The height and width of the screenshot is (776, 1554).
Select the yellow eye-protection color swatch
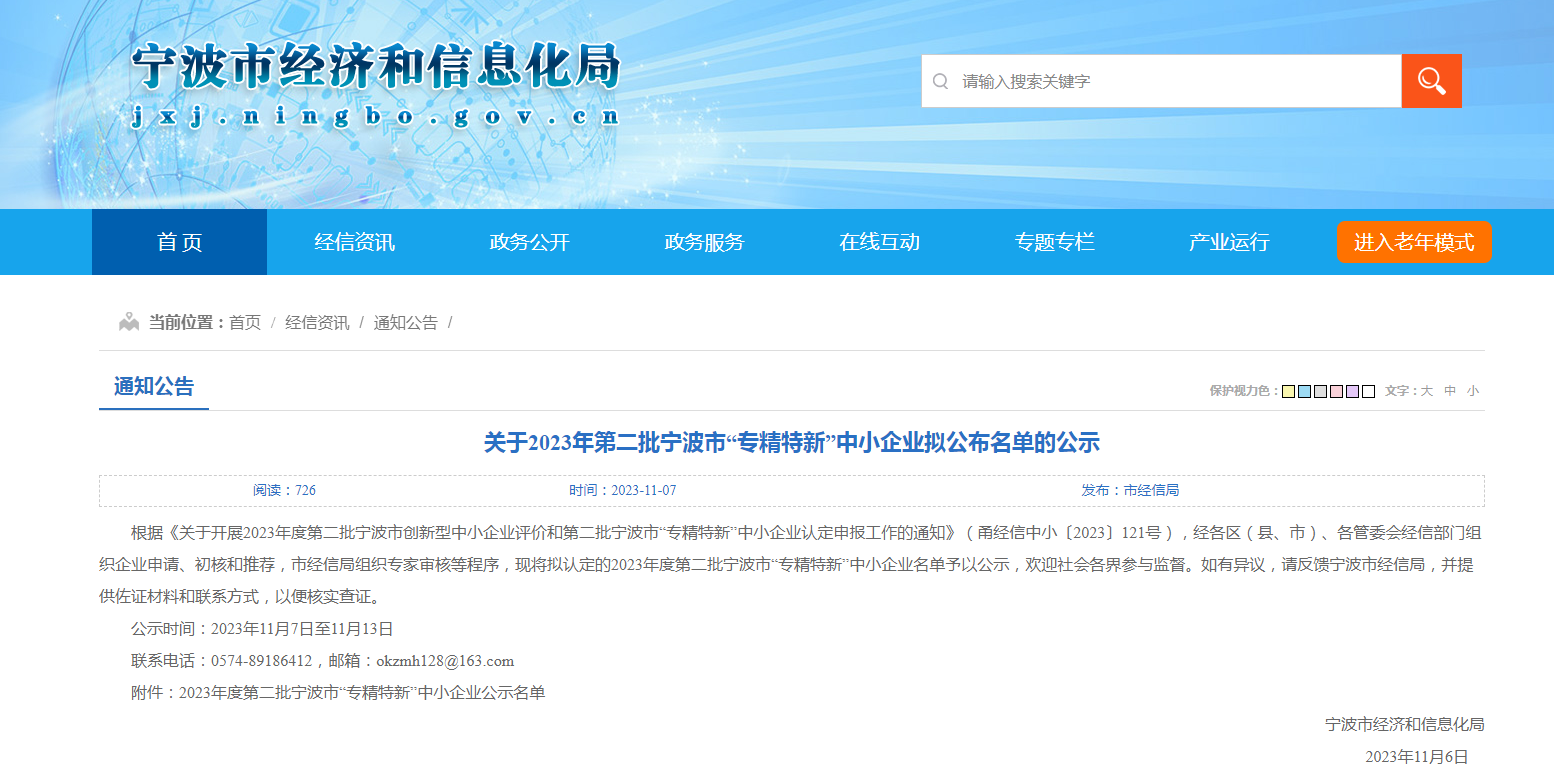tap(1289, 391)
